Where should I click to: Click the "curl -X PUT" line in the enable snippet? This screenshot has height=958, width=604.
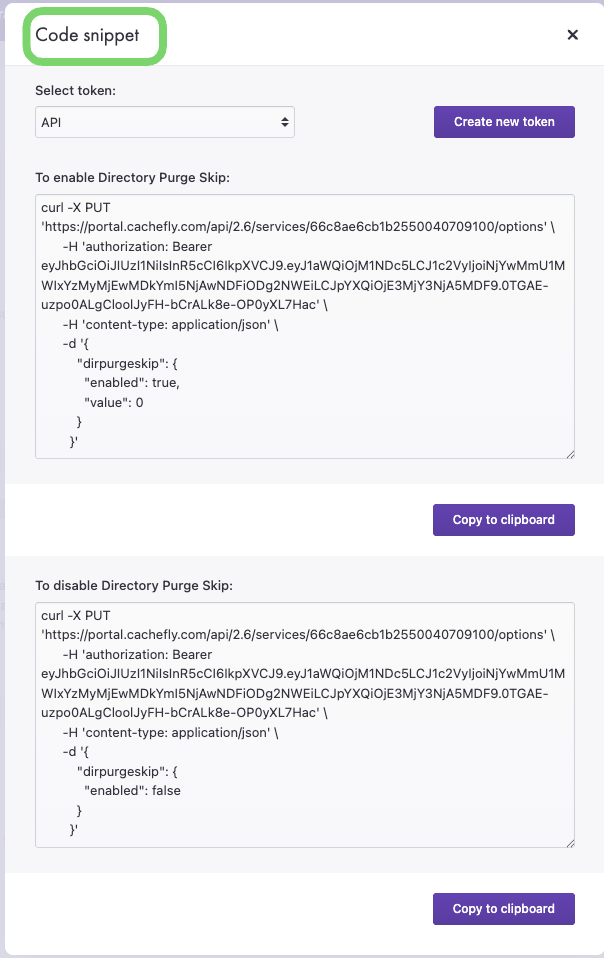79,208
